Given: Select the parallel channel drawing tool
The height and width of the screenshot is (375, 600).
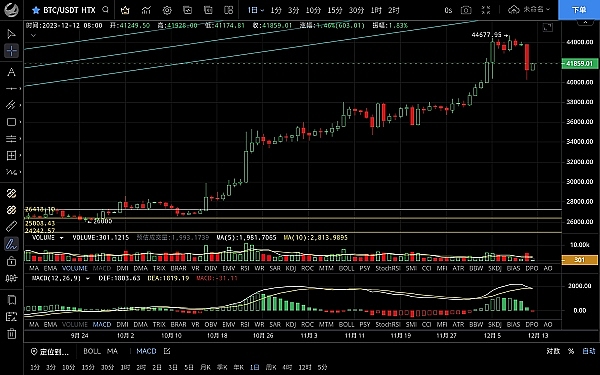Looking at the screenshot, I should coord(11,105).
